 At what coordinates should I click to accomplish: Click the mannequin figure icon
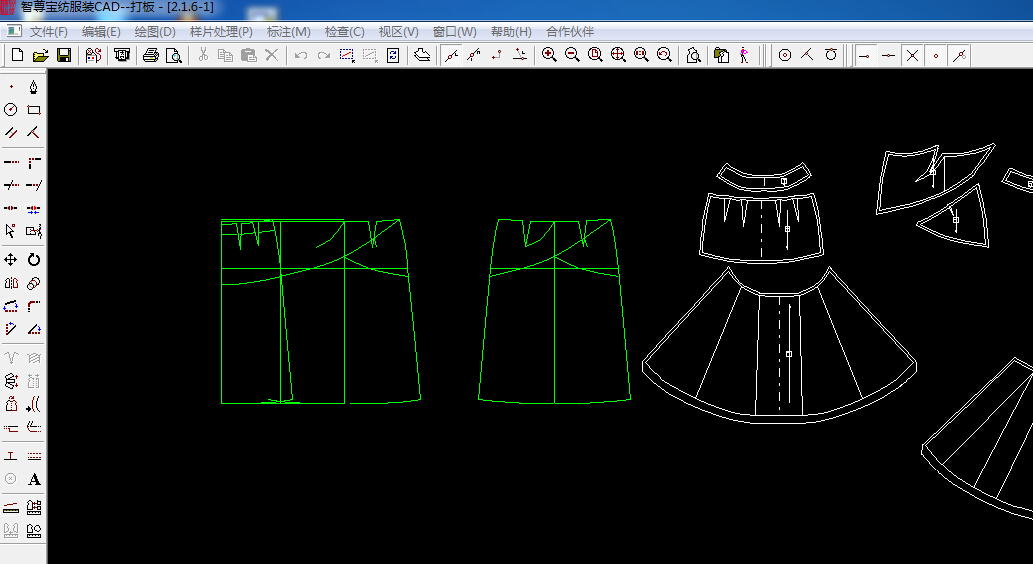[x=744, y=55]
